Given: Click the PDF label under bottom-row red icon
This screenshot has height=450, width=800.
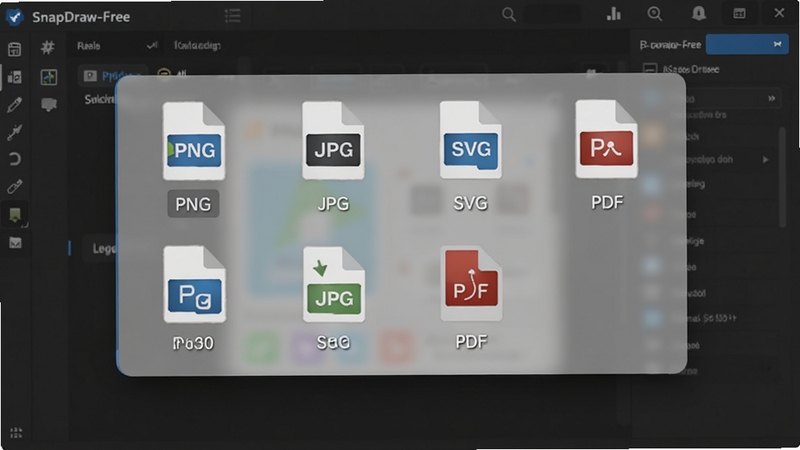Looking at the screenshot, I should click(x=471, y=341).
